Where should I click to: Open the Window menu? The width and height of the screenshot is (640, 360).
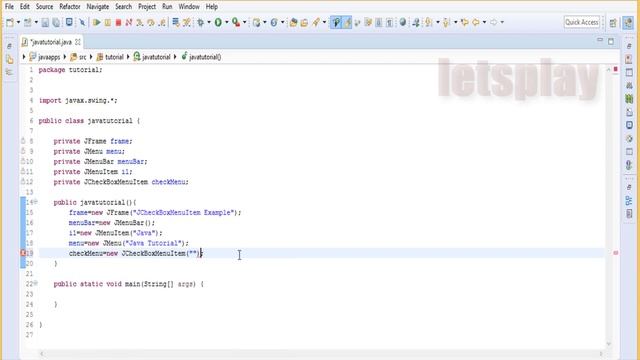click(x=189, y=7)
